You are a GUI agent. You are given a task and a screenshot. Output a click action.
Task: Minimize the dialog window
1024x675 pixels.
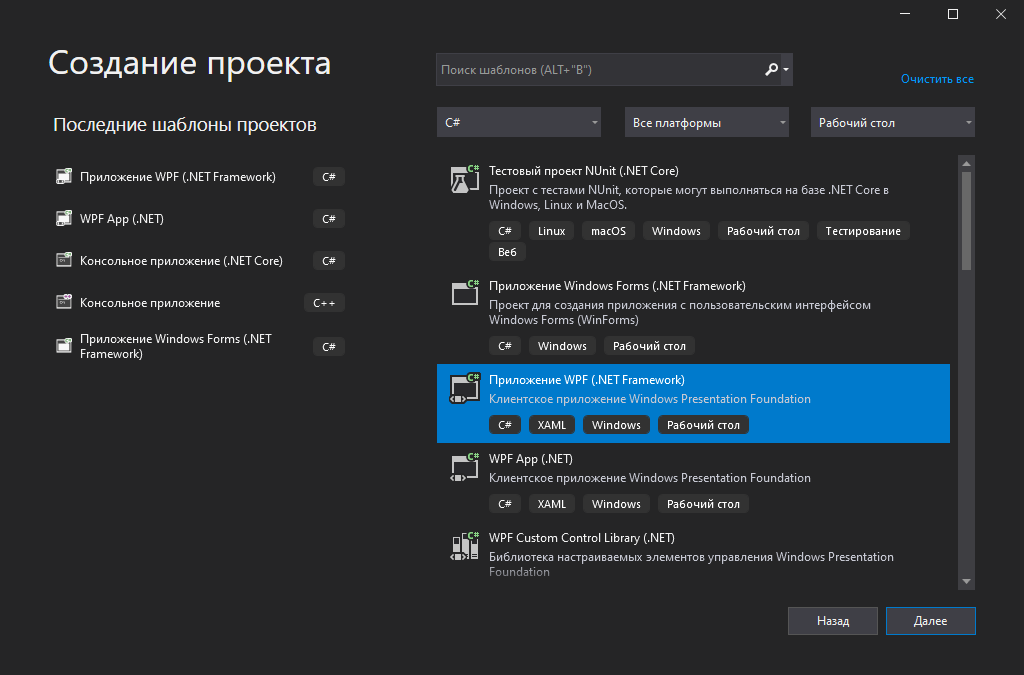905,14
